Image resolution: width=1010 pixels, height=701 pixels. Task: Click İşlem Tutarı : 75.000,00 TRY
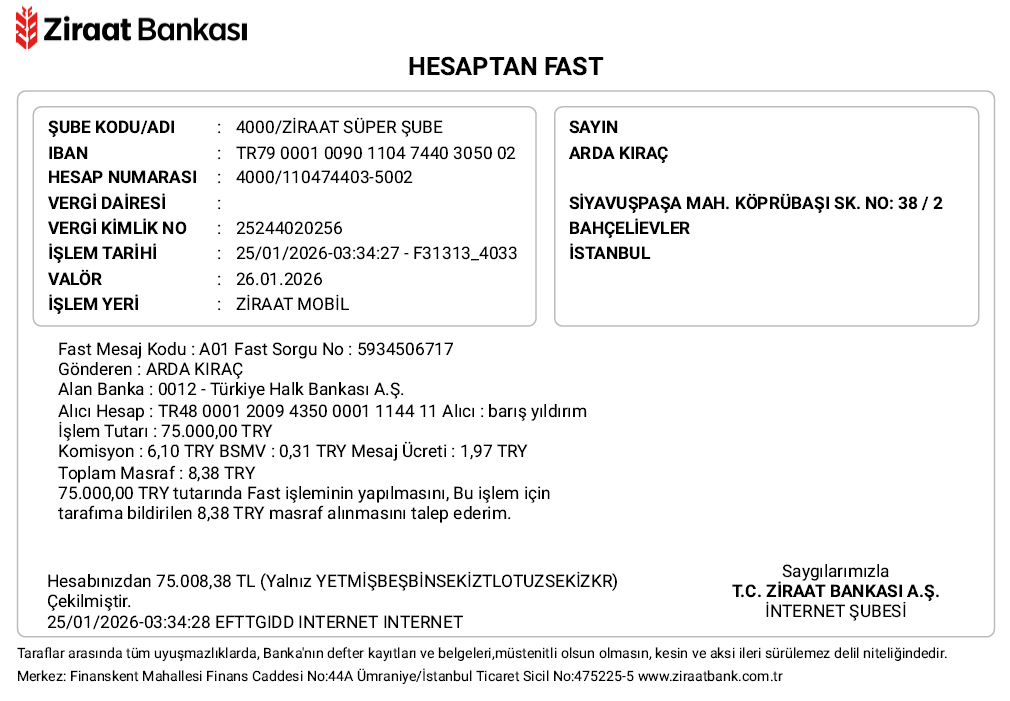click(165, 431)
